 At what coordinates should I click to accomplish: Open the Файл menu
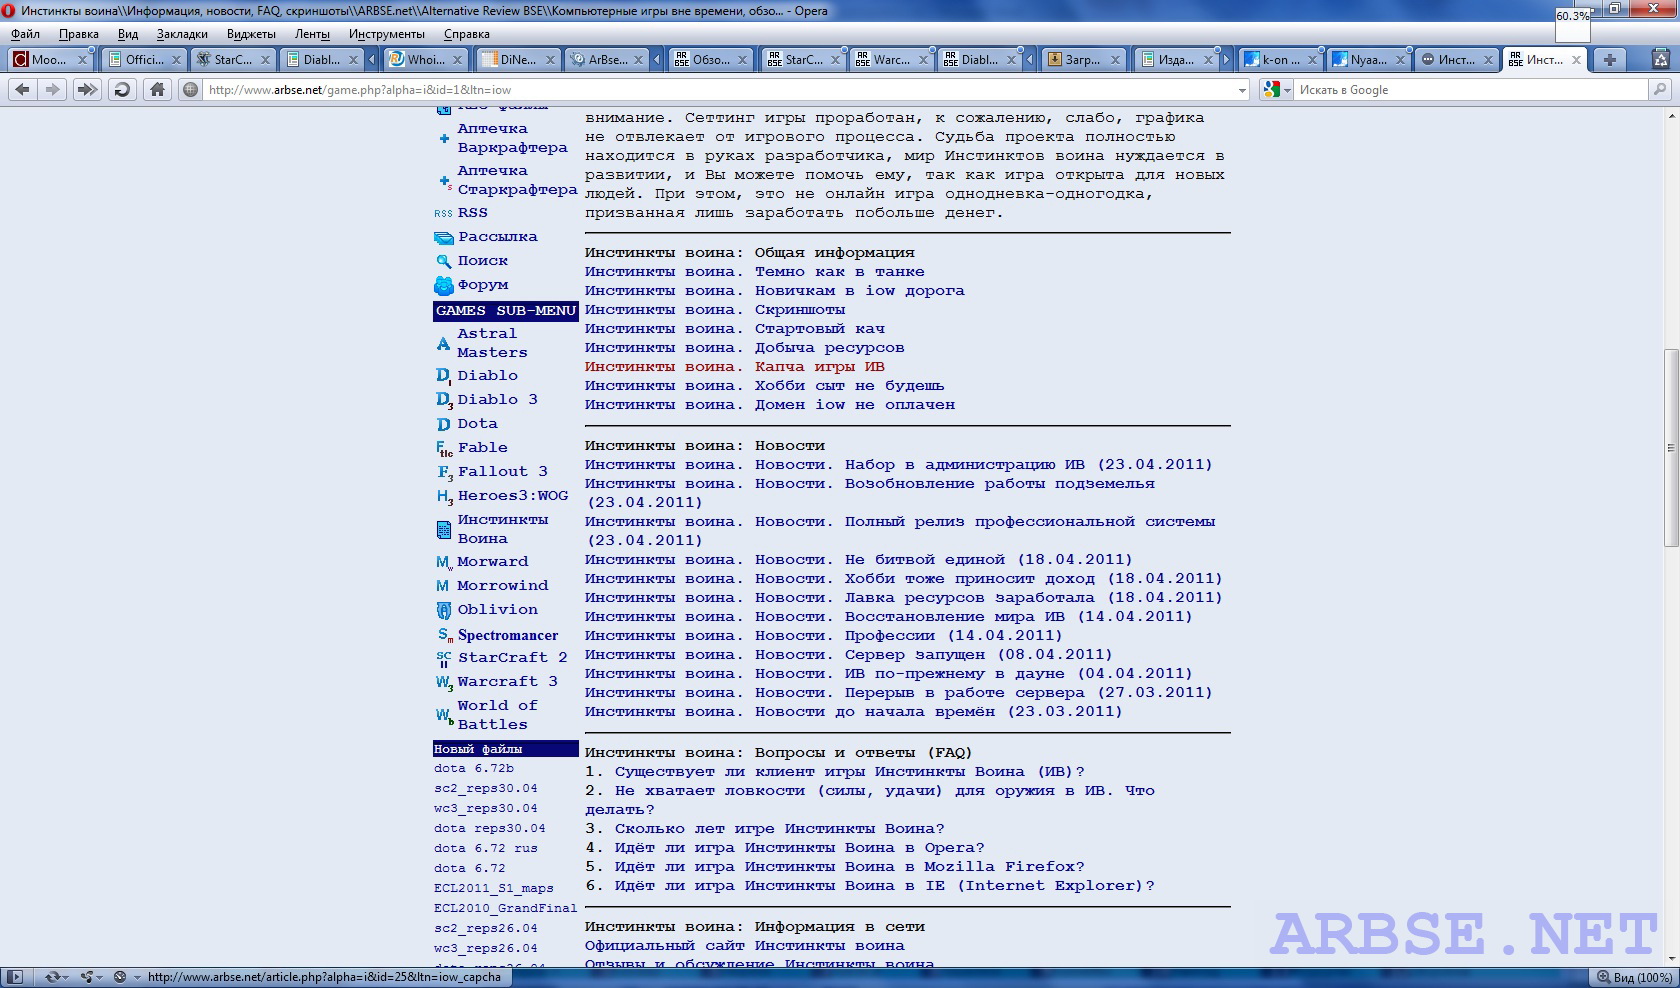(x=26, y=34)
